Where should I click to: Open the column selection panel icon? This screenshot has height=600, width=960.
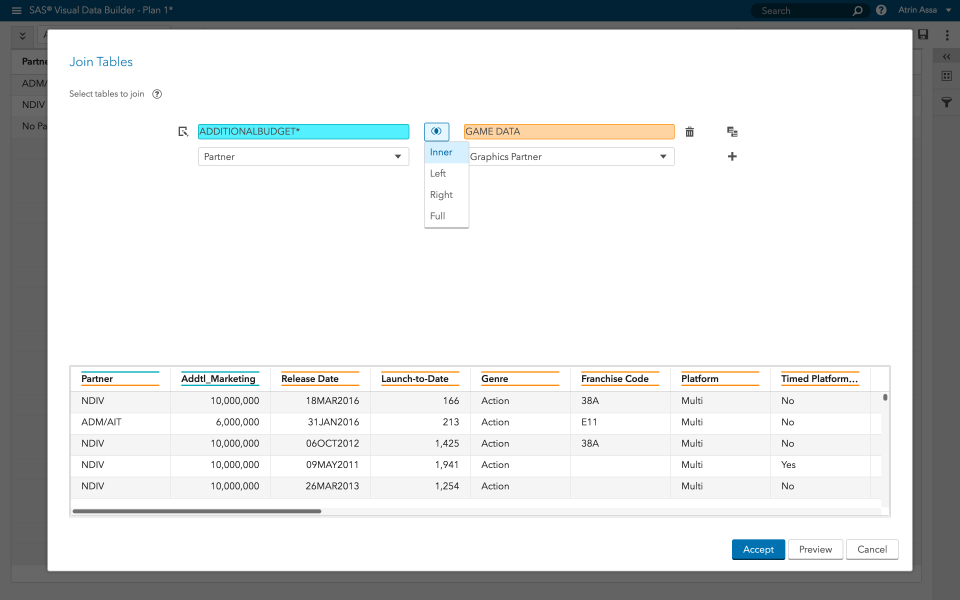pos(945,76)
